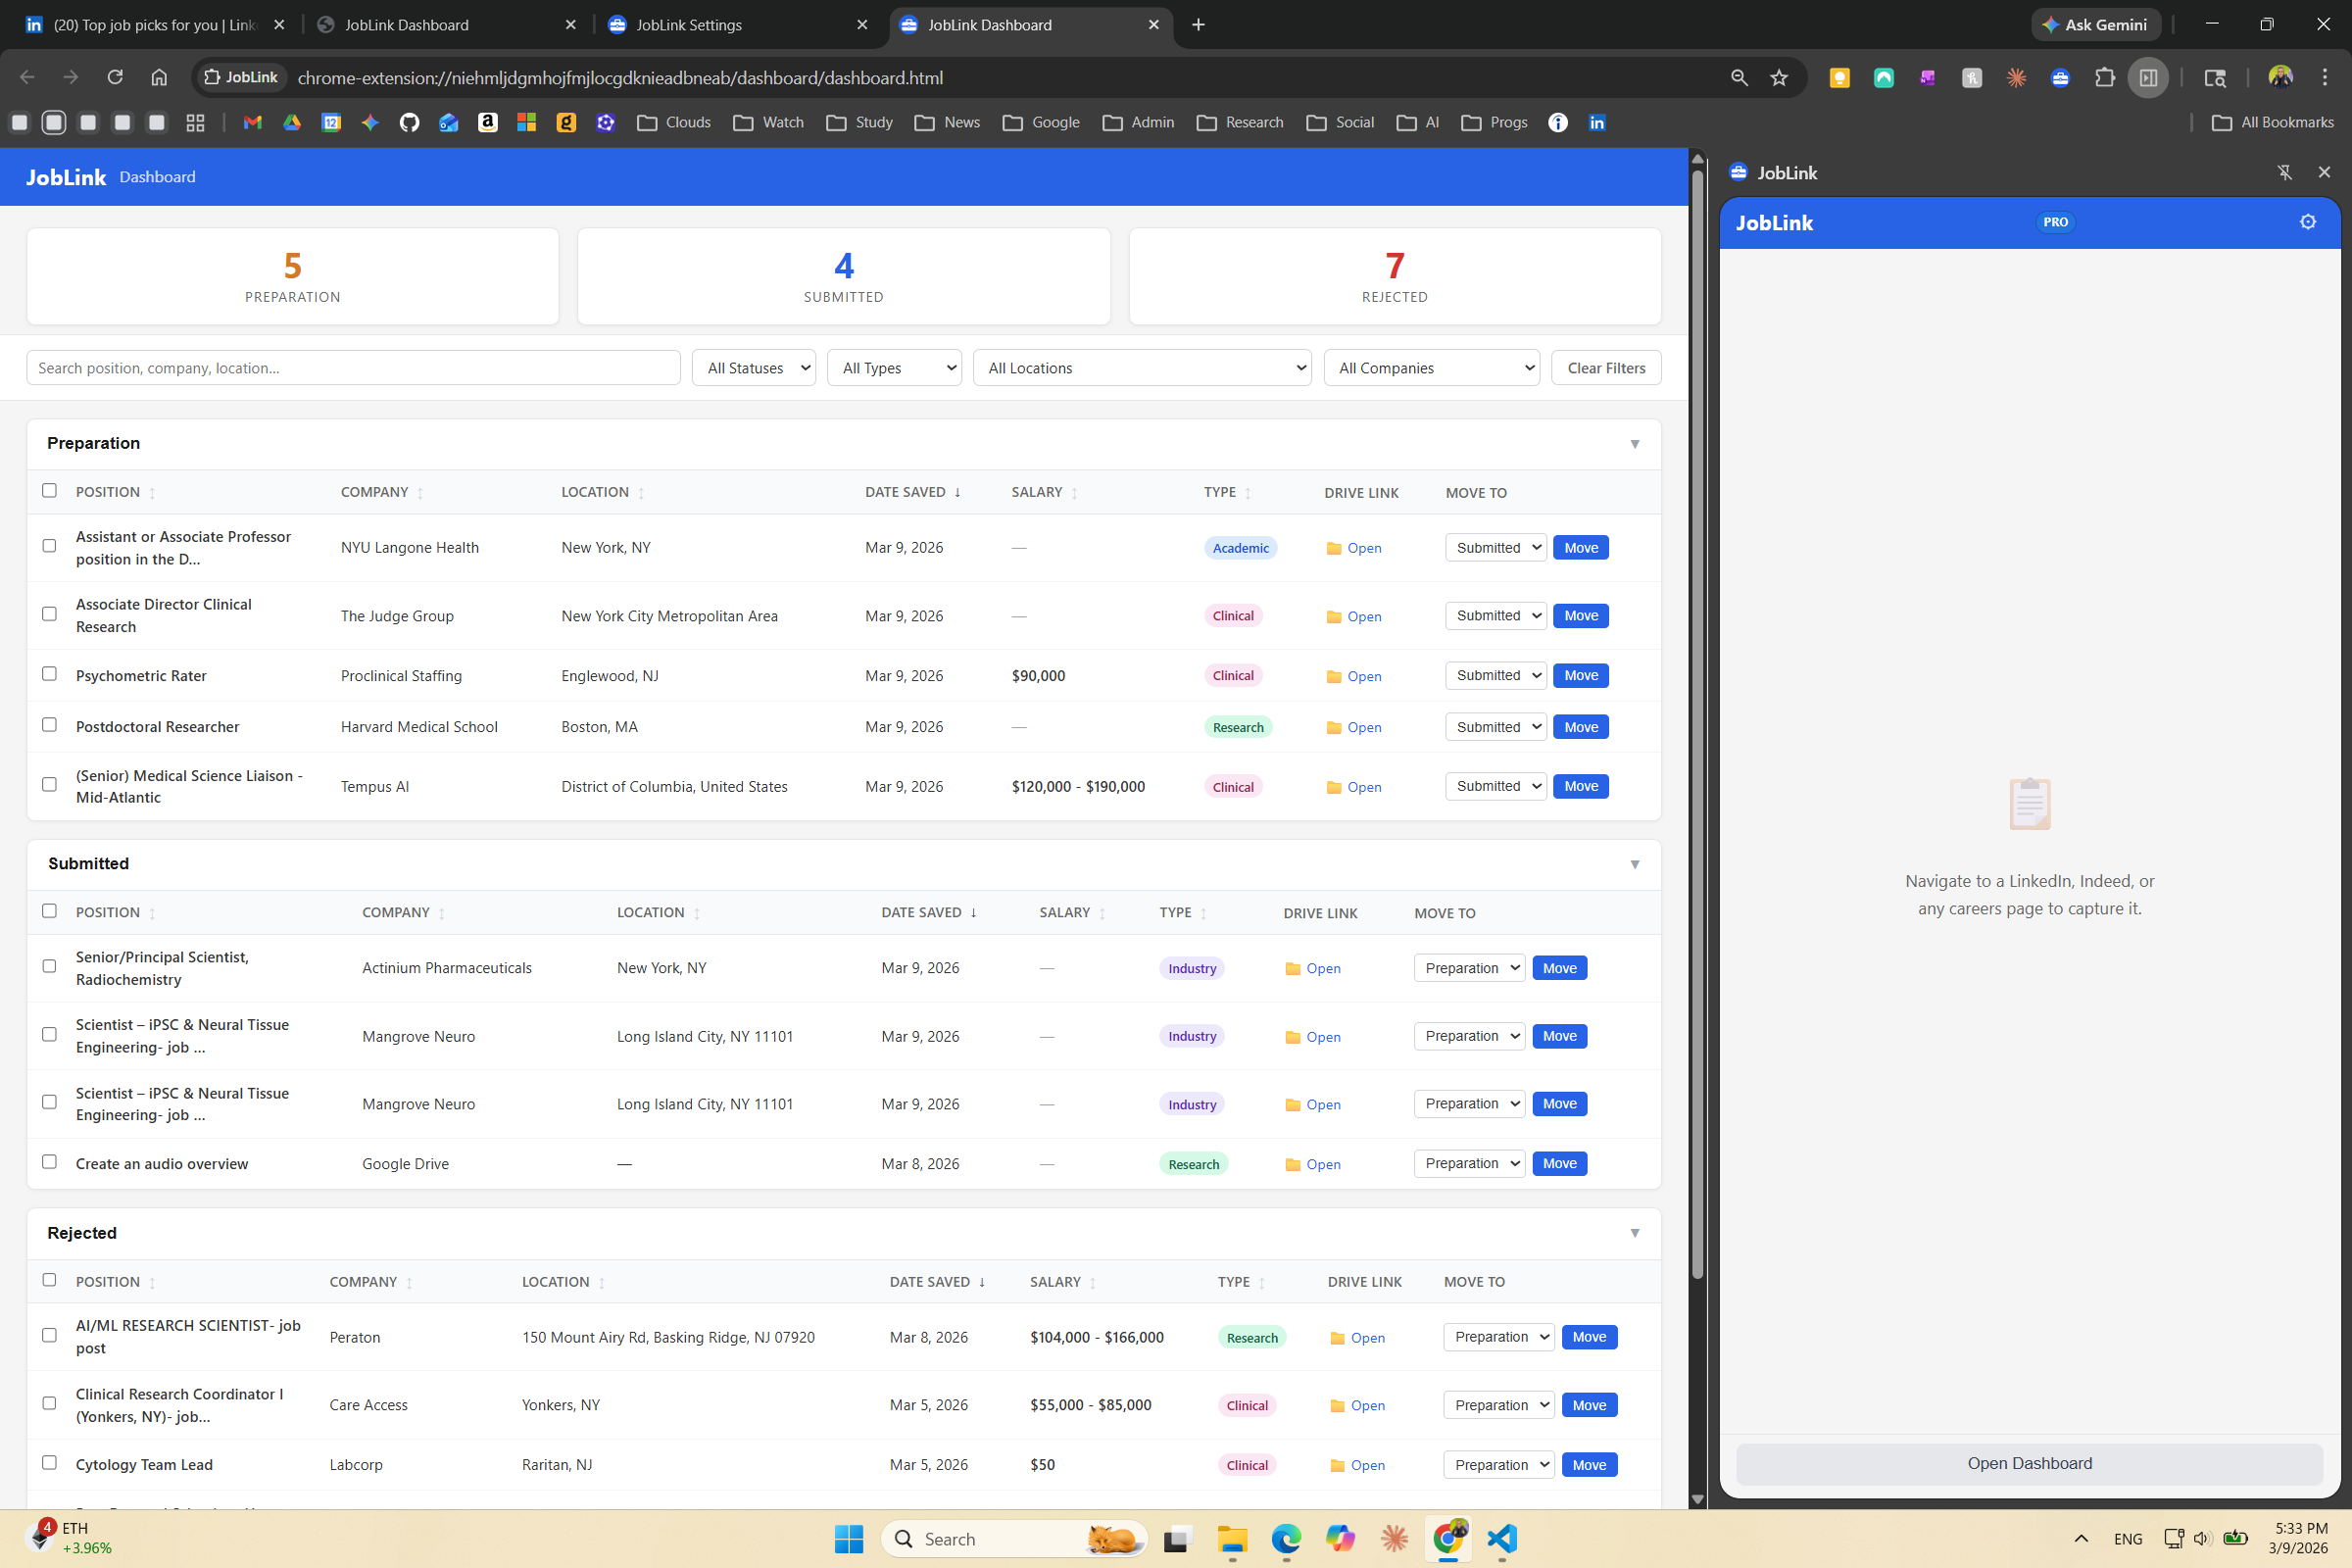Click the Clear Filters button
Screen dimensions: 2352x1568
coord(1606,368)
